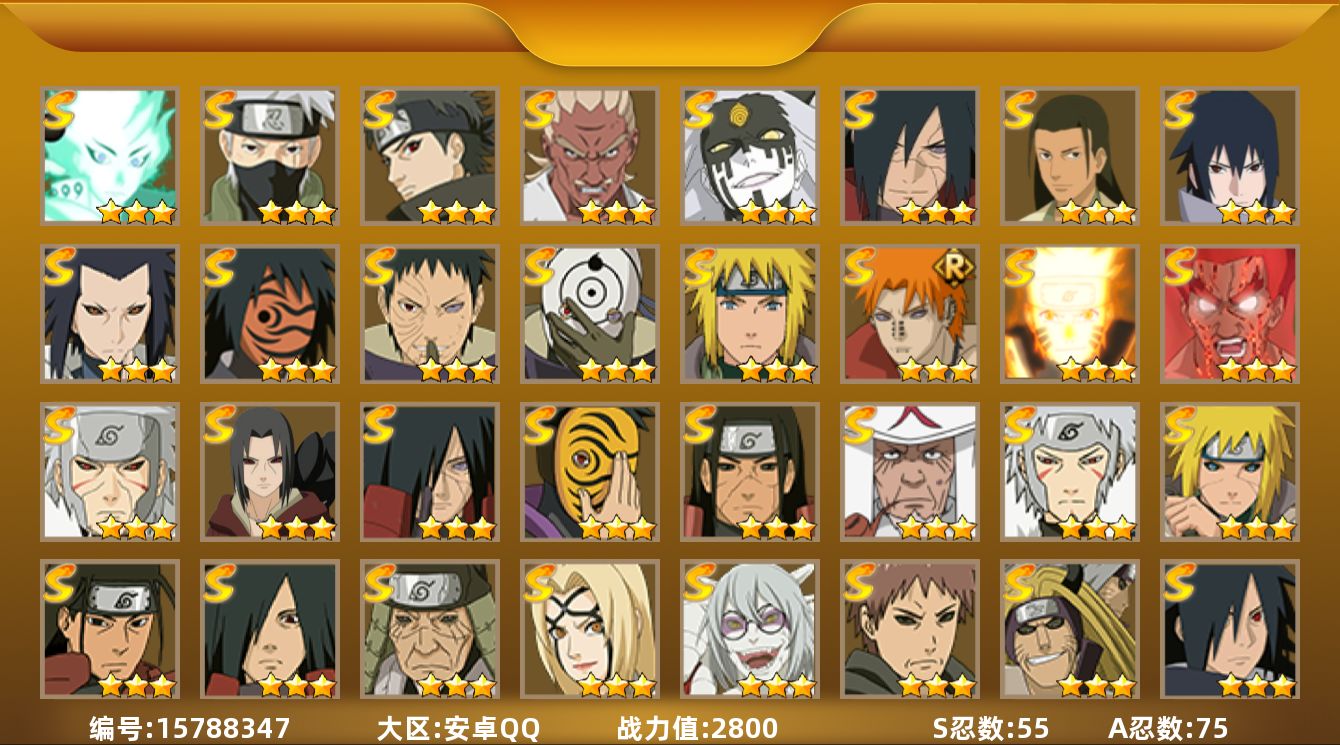The height and width of the screenshot is (745, 1340).
Task: Choose the Hokage hat old man portrait
Action: tap(910, 472)
